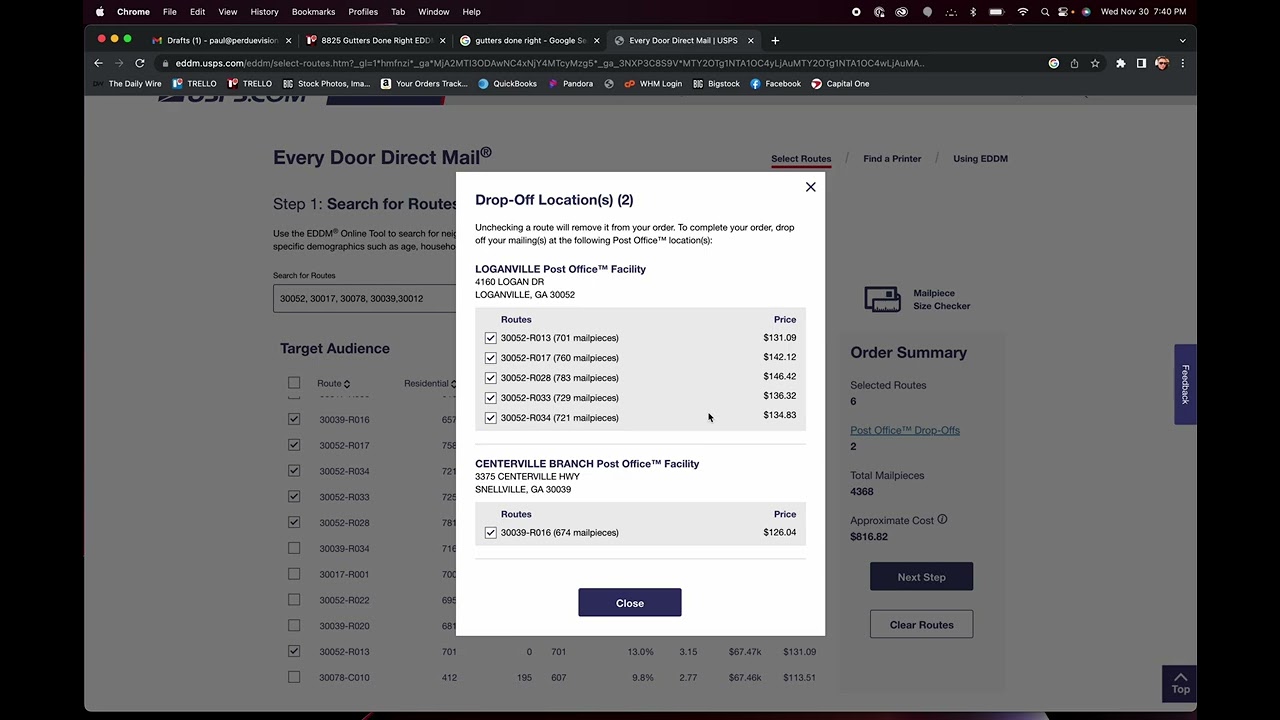Open Control Center in menu bar
Screen dimensions: 1280x720
[1066, 12]
